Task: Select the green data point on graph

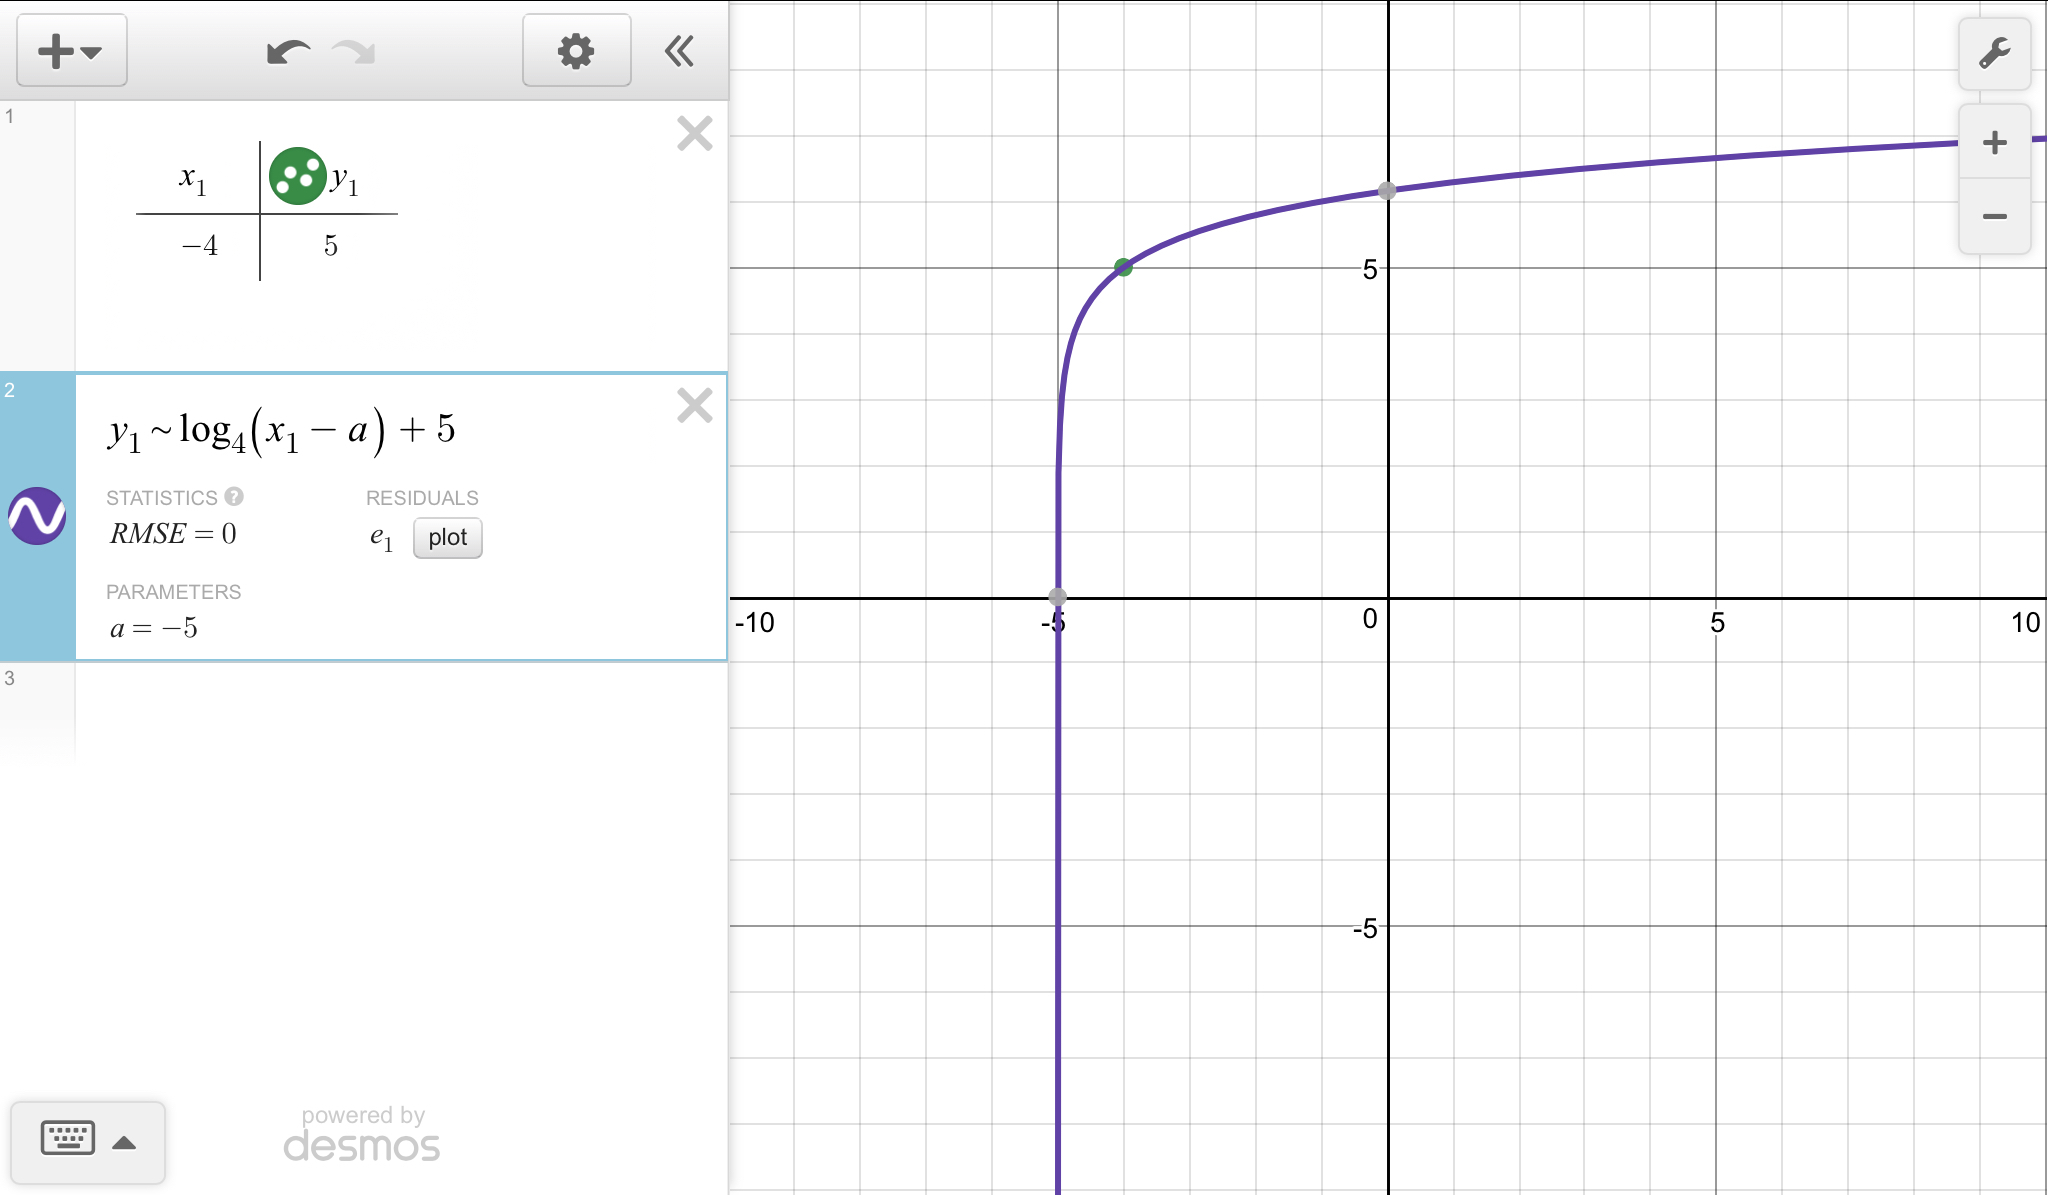Action: tap(1123, 267)
